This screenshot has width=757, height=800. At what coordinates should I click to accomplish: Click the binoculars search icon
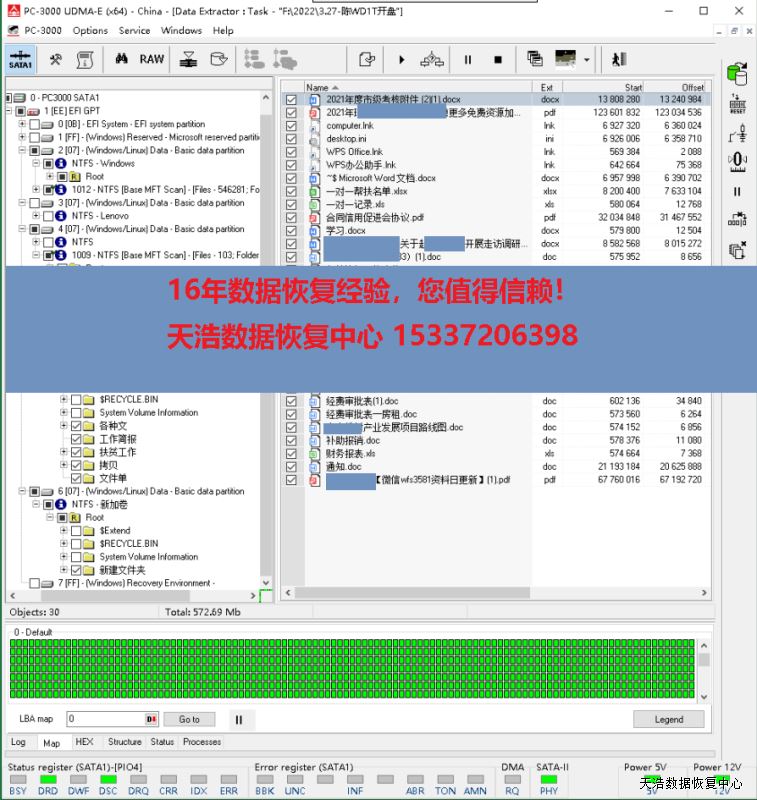click(121, 59)
